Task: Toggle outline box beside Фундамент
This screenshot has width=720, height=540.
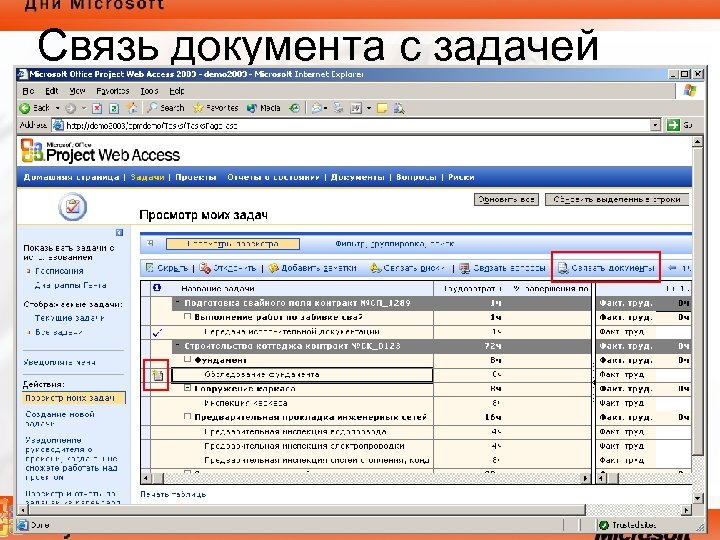Action: coord(187,359)
